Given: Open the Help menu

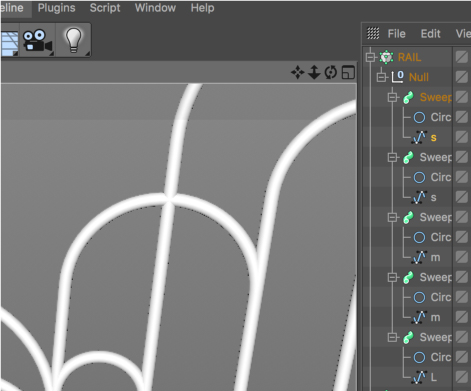Looking at the screenshot, I should (202, 8).
